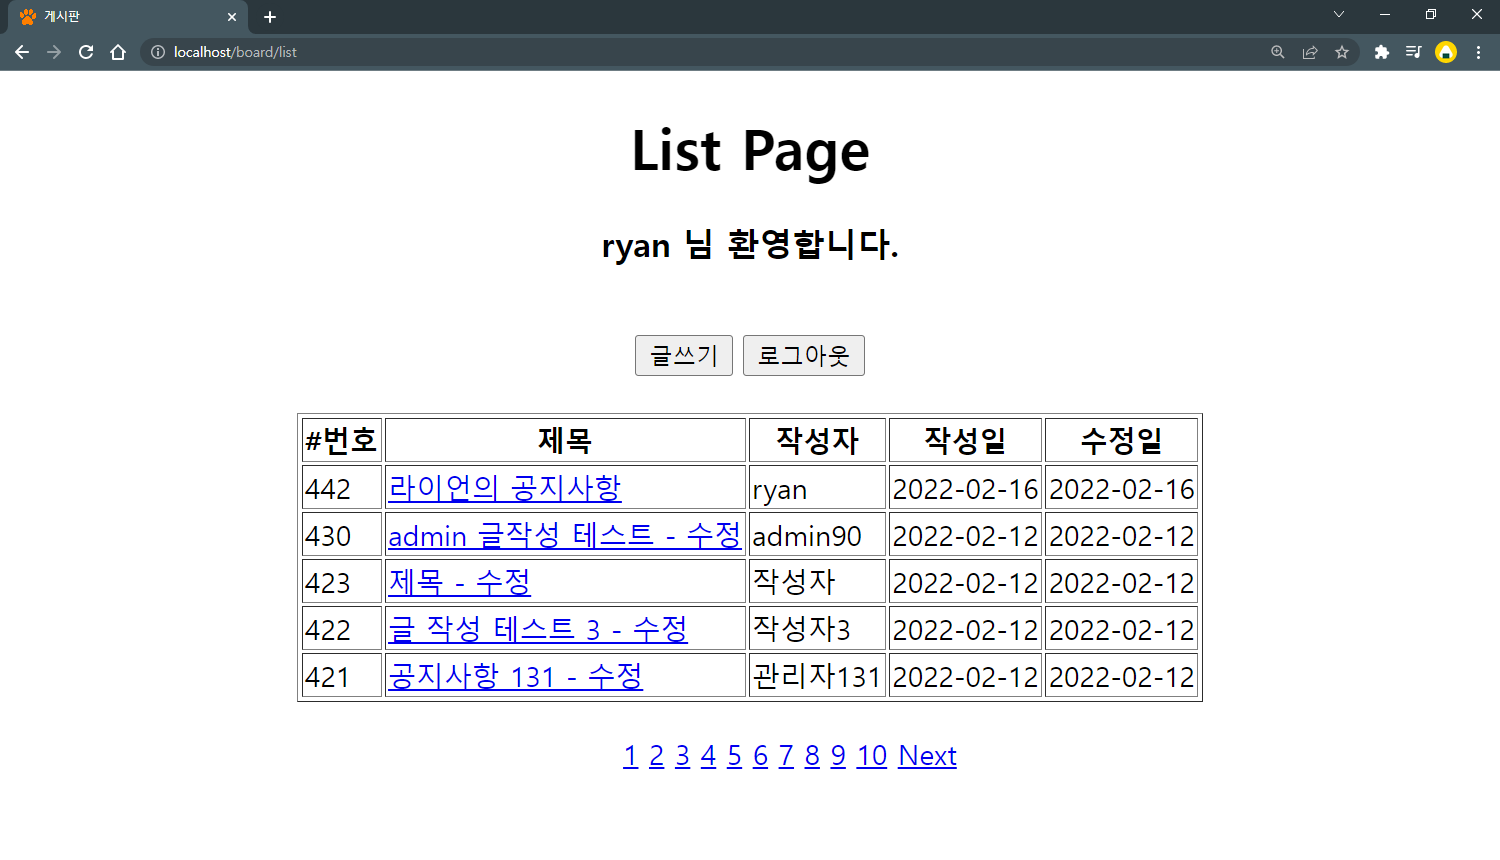
Task: Click the 제목 column header
Action: click(565, 440)
